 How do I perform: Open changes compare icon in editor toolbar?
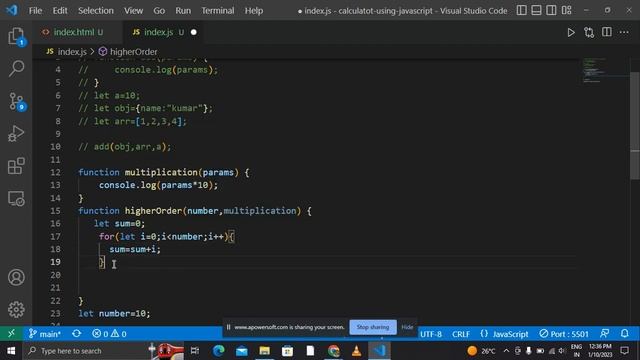tap(589, 32)
